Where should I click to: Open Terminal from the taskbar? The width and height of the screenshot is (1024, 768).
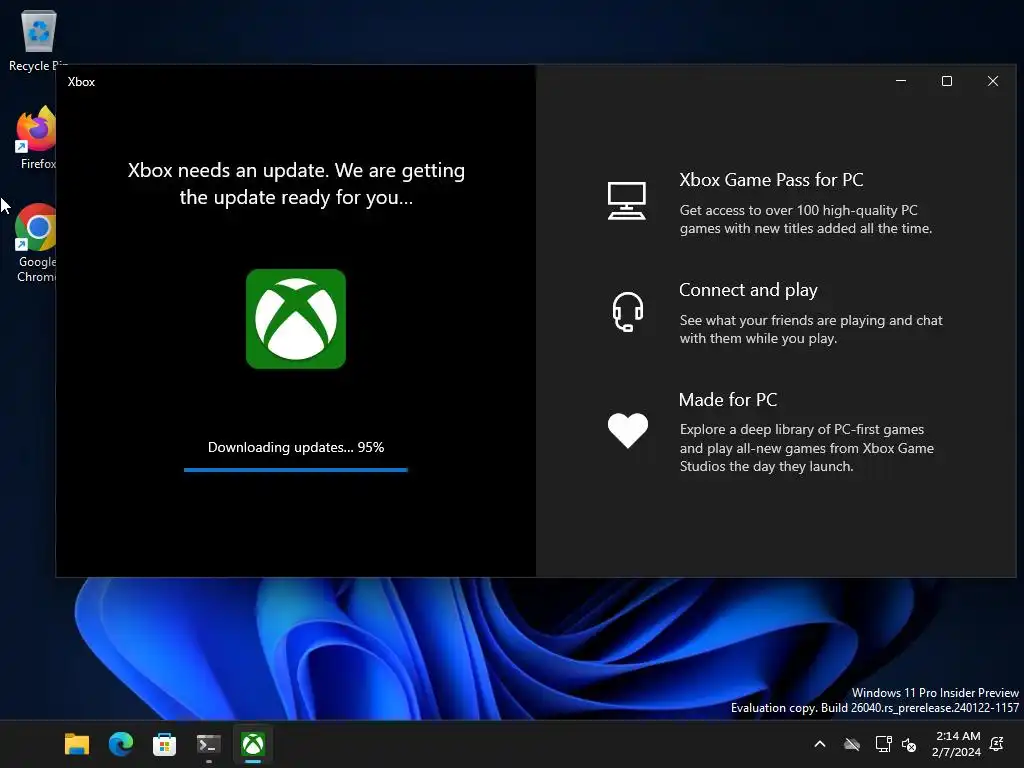pos(209,744)
